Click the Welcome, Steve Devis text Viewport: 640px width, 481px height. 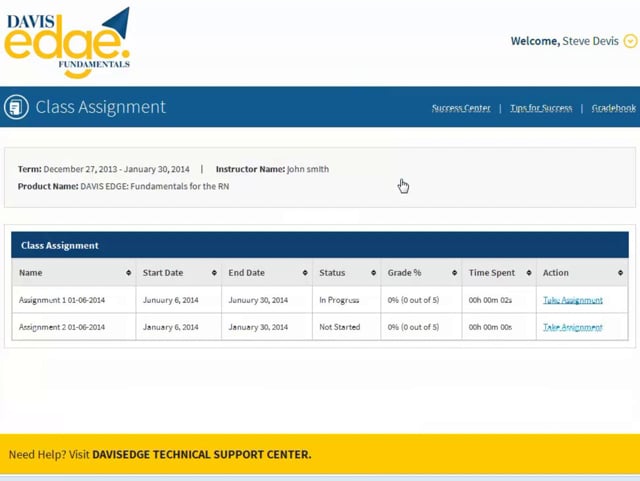pos(565,41)
